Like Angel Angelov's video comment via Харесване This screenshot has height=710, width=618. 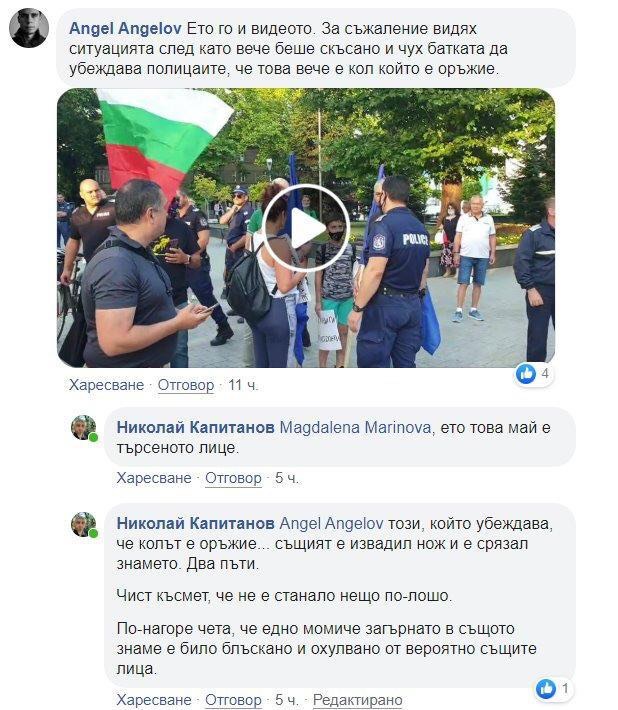tap(106, 385)
